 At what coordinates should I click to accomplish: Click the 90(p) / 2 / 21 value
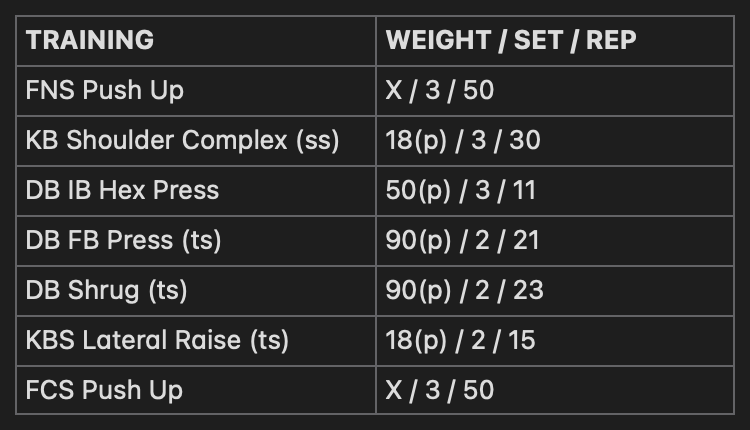click(462, 241)
